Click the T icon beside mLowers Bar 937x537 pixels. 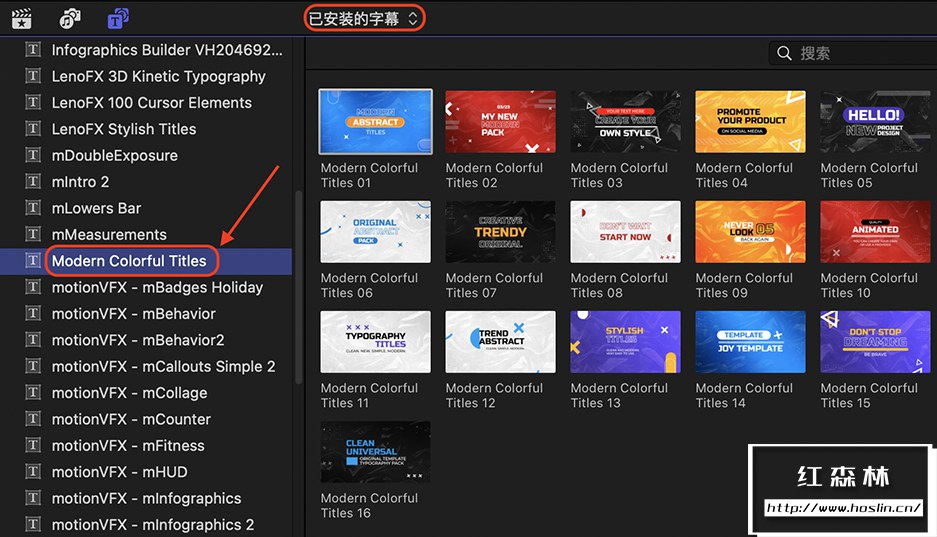(x=33, y=208)
